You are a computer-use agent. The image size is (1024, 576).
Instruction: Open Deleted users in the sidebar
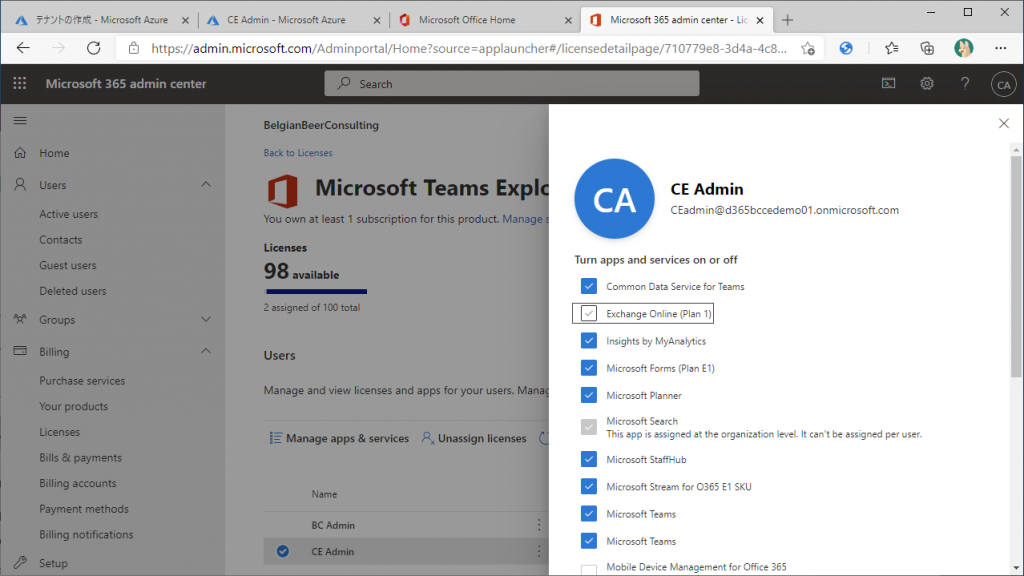tap(72, 291)
